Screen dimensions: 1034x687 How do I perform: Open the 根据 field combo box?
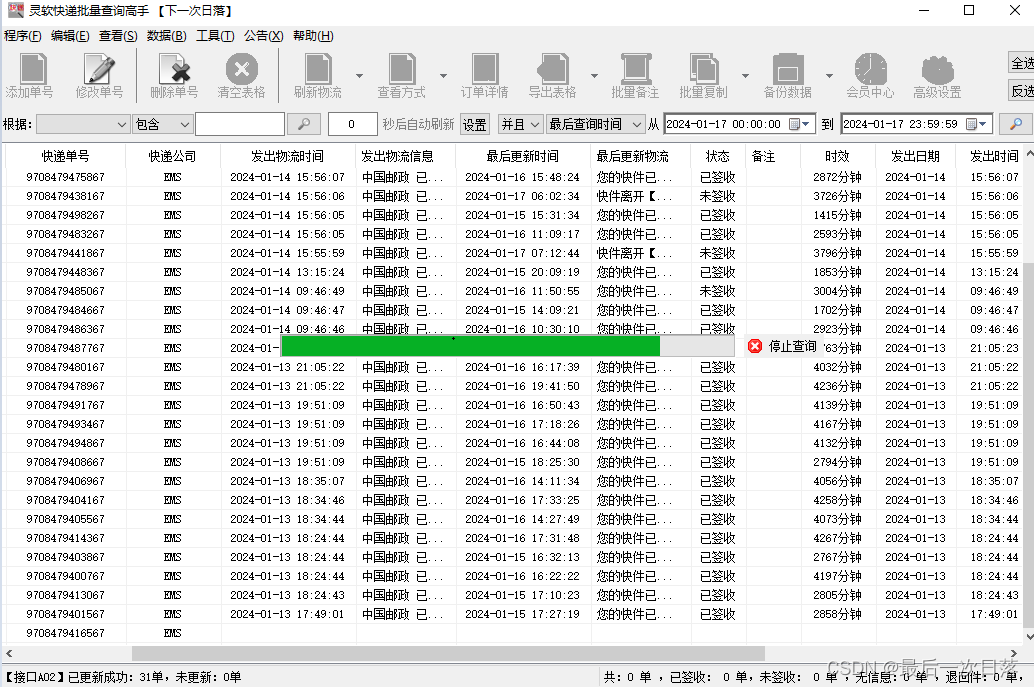coord(82,124)
